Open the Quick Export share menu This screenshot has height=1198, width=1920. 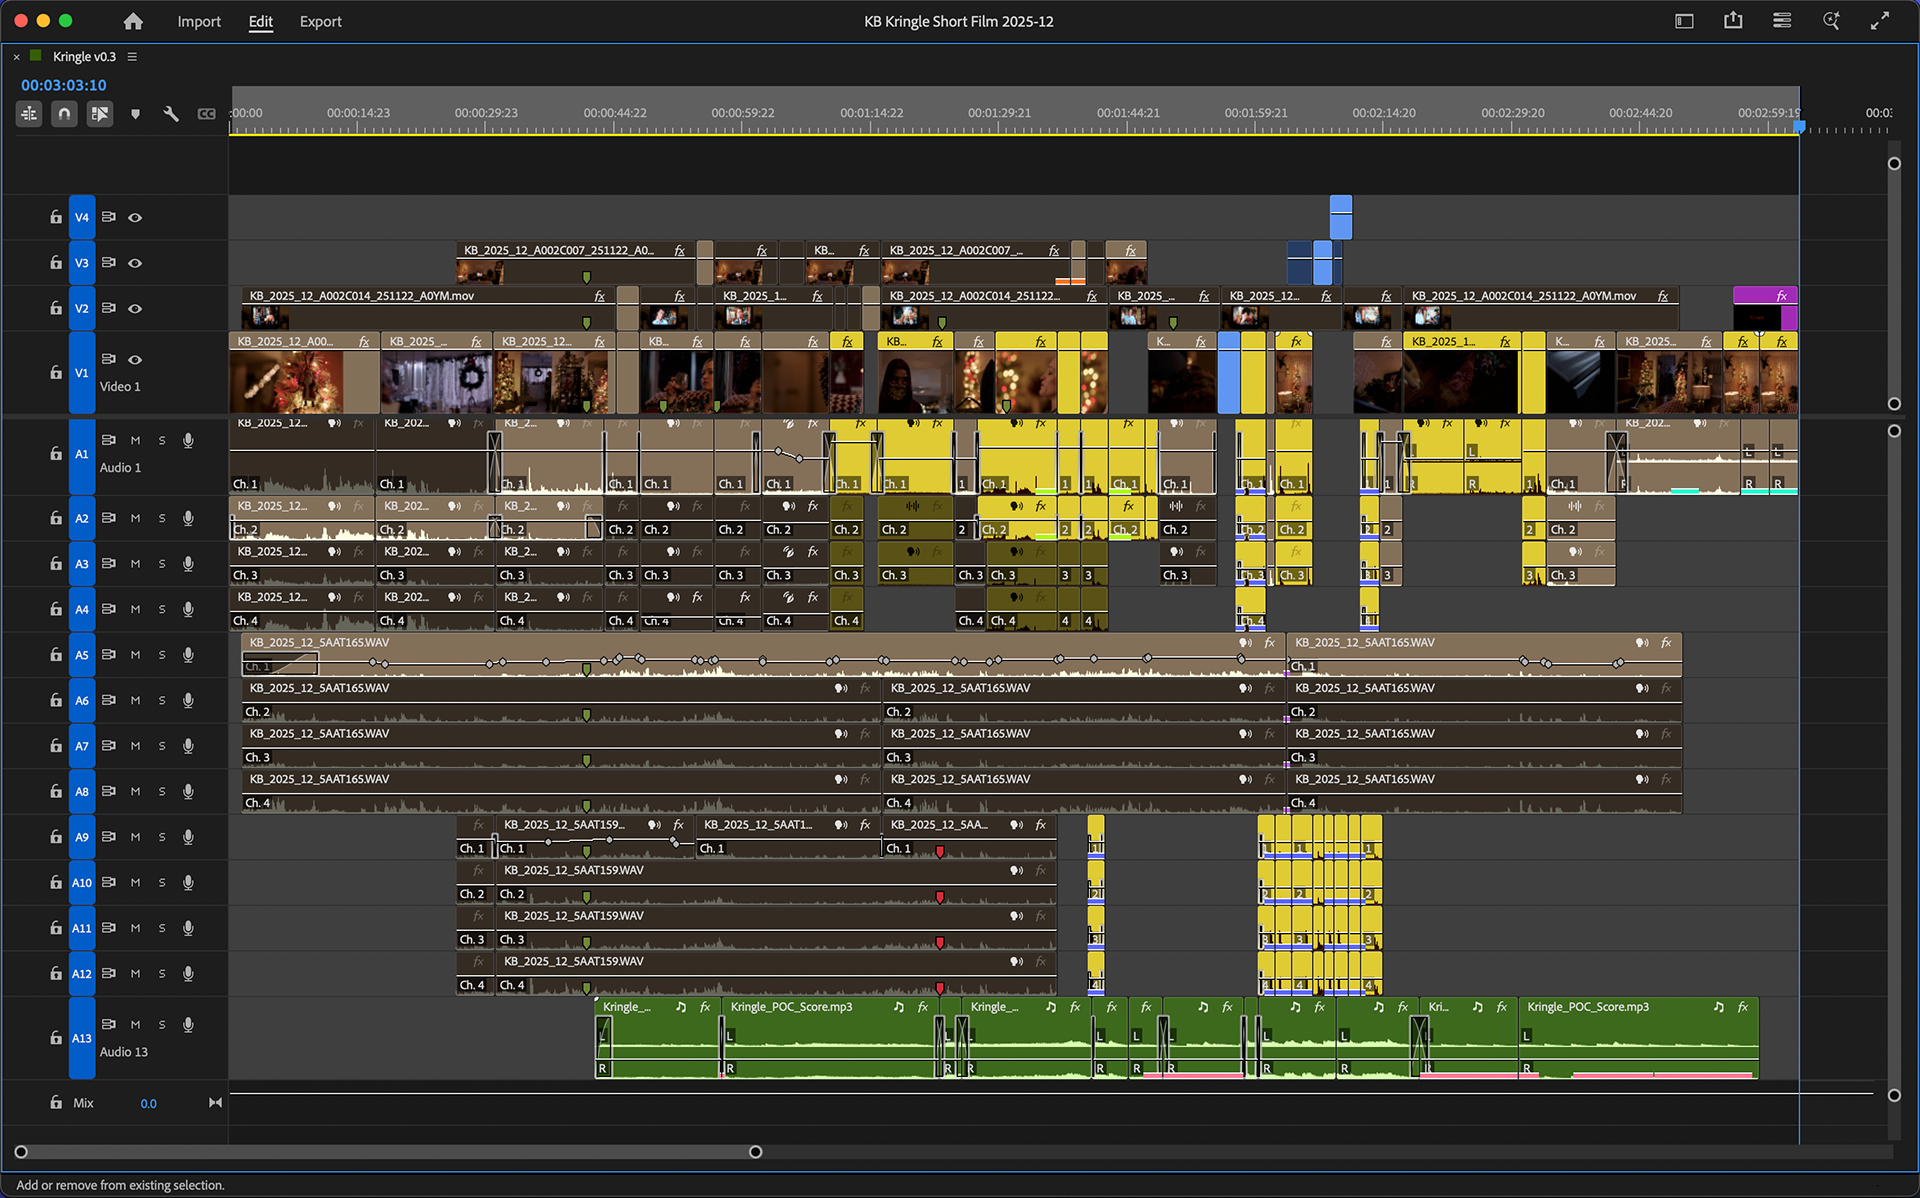(1733, 21)
